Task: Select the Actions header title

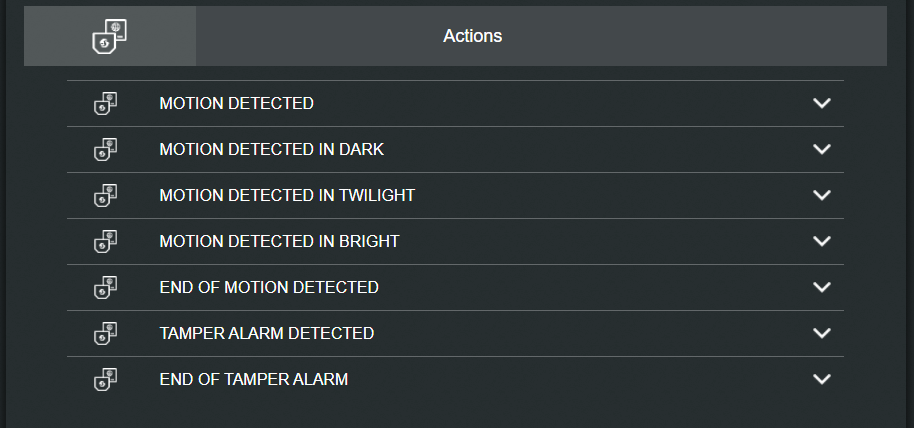Action: coord(472,36)
